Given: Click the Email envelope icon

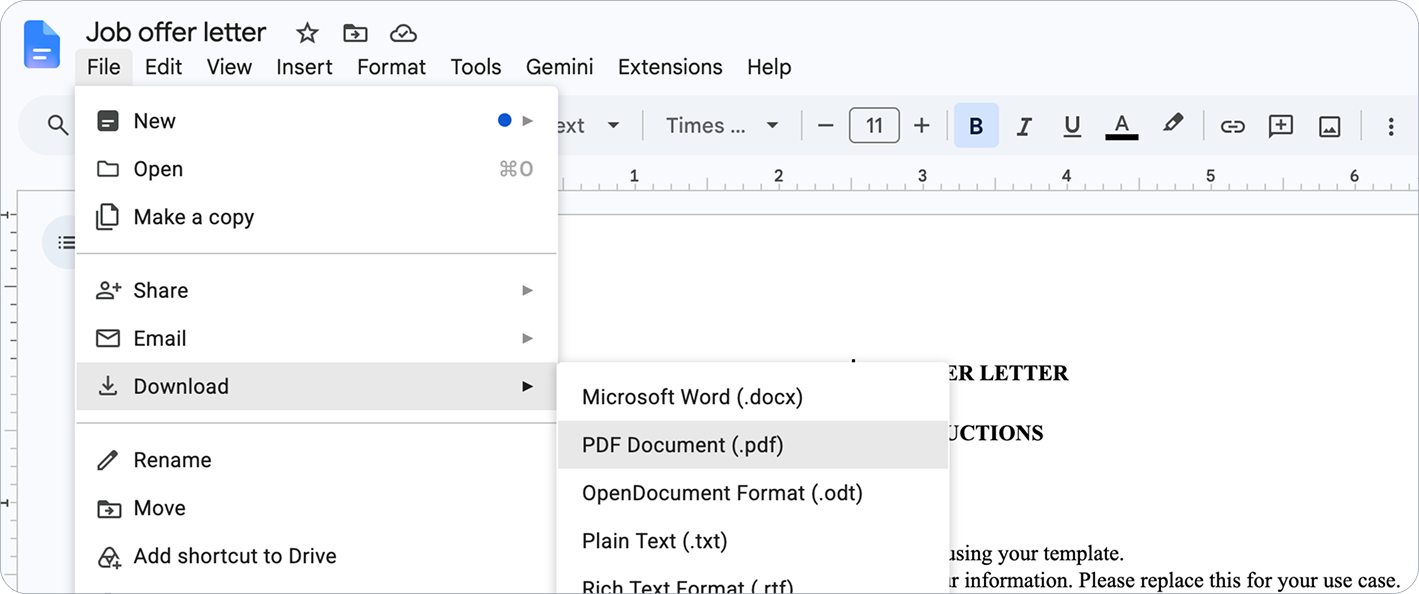Looking at the screenshot, I should pos(107,338).
